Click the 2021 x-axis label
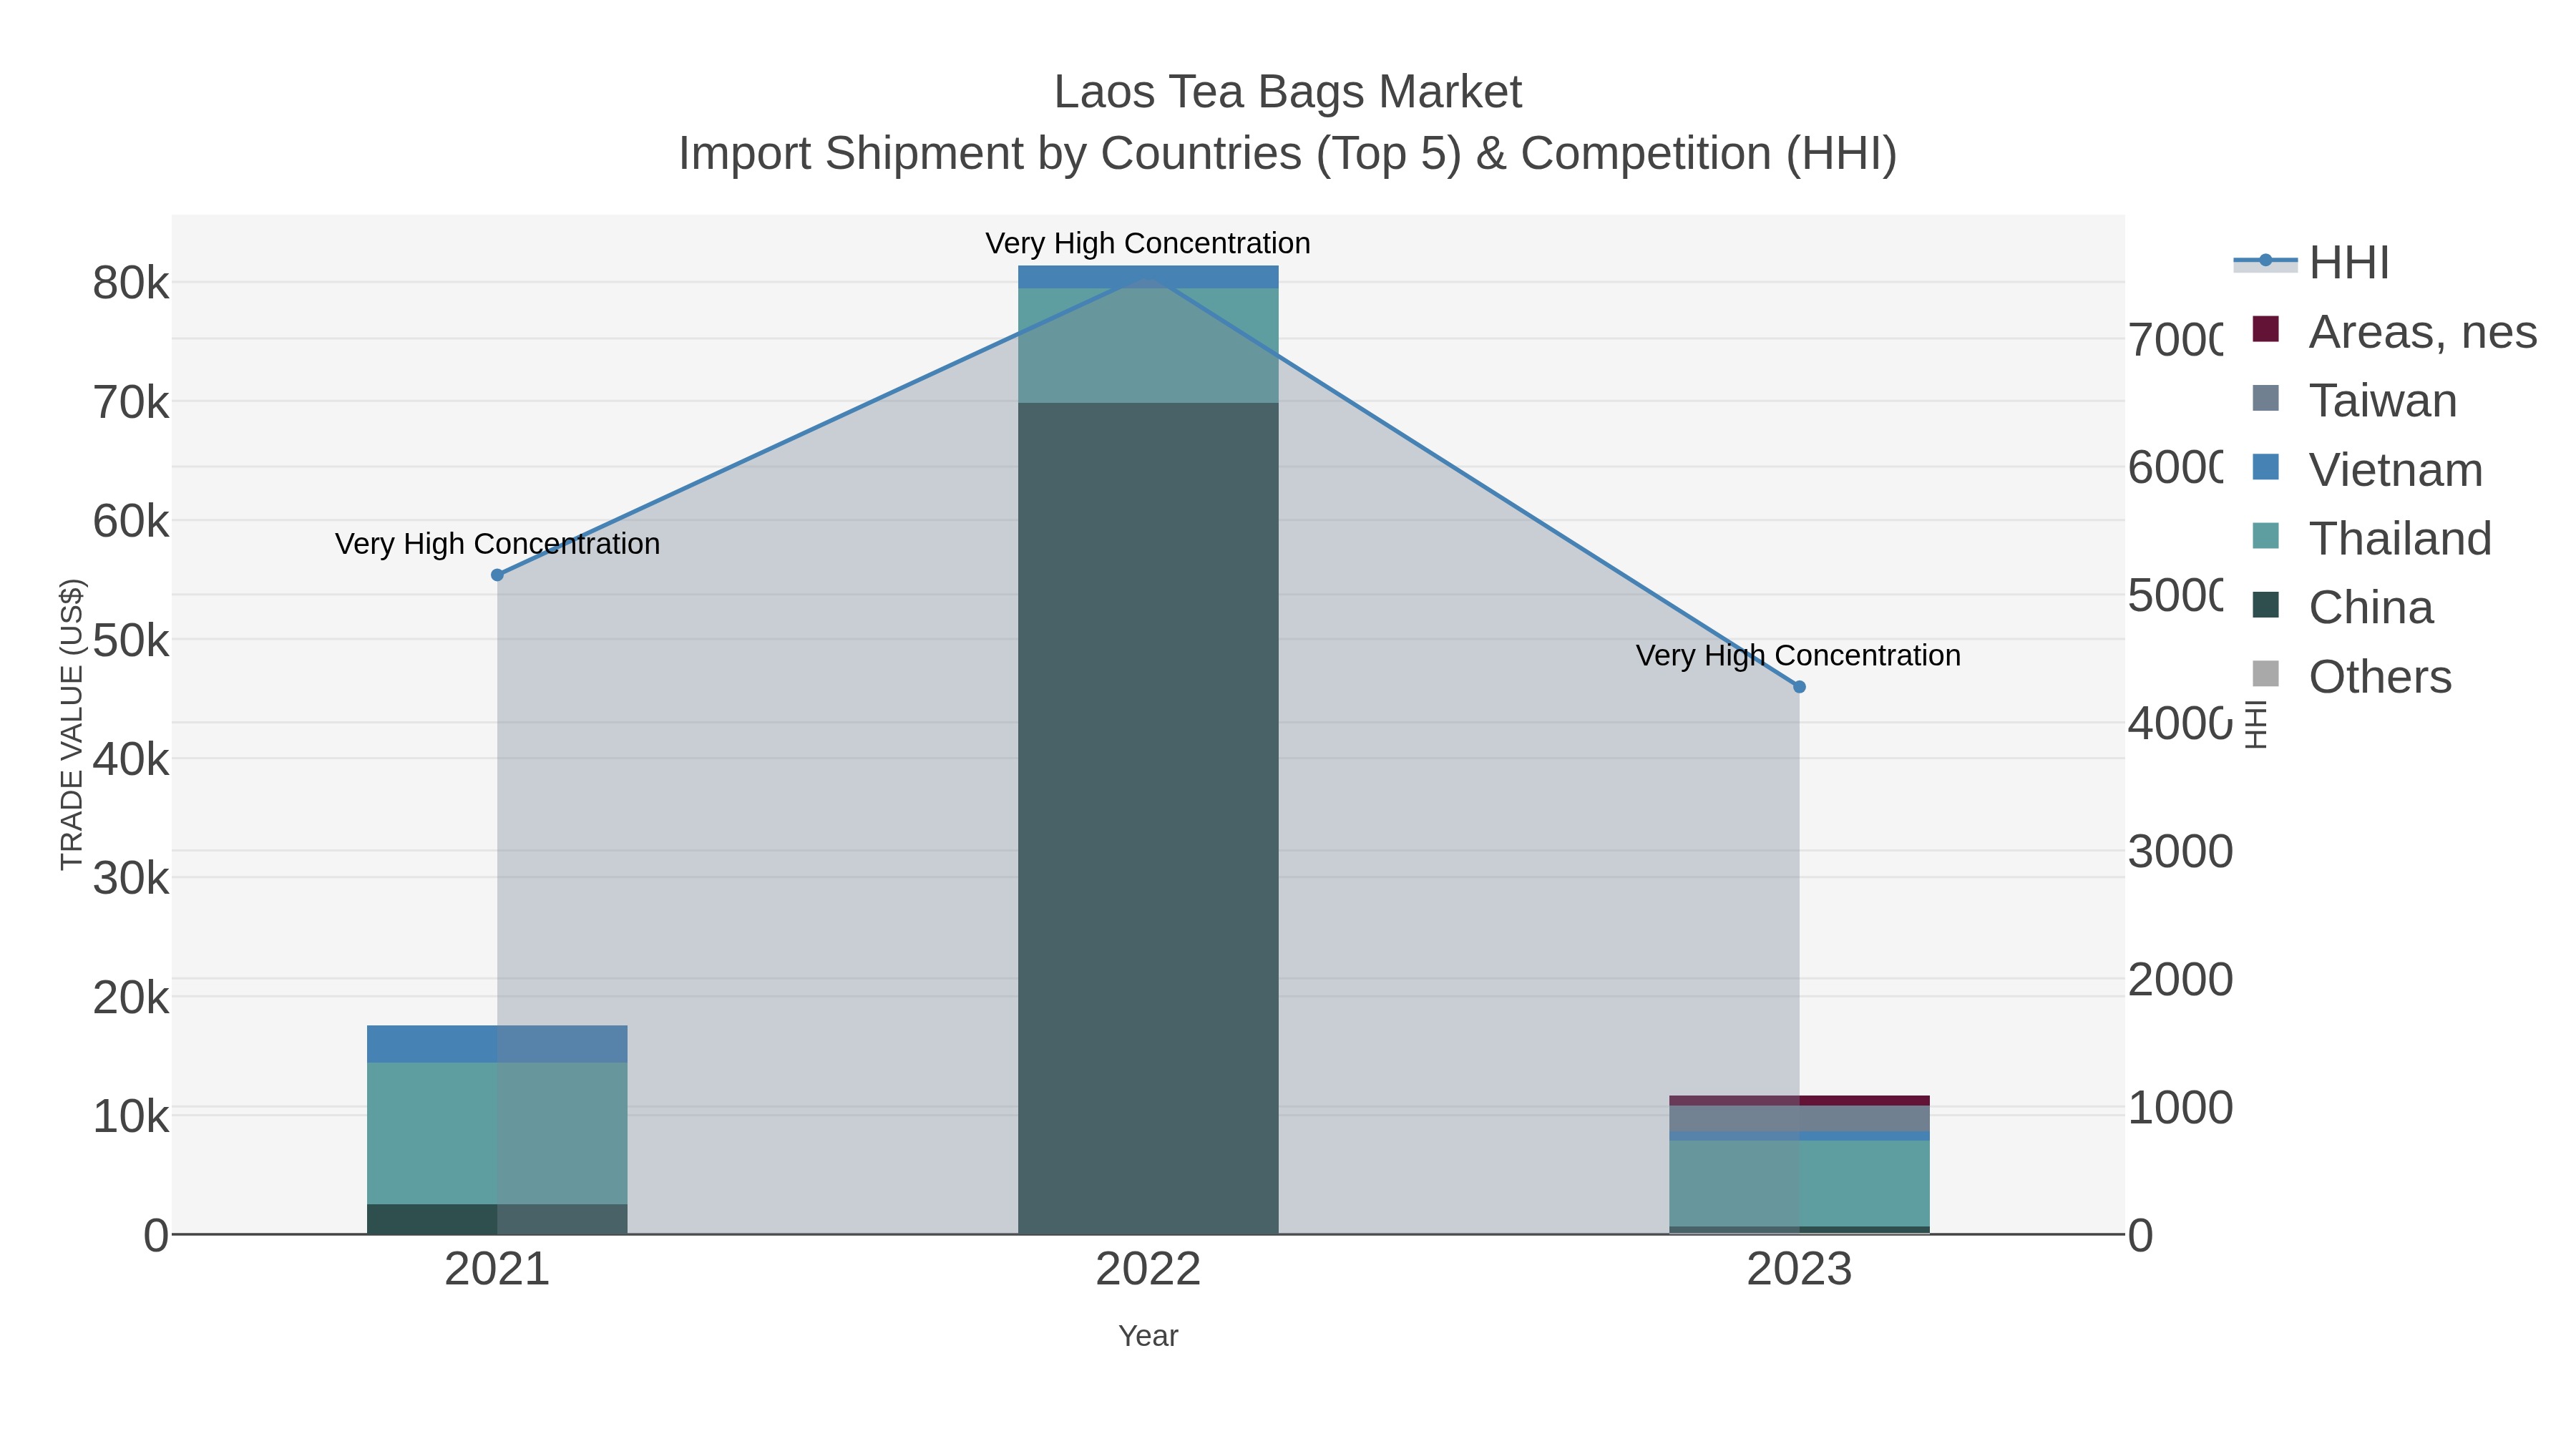This screenshot has width=2576, height=1449. [497, 1269]
